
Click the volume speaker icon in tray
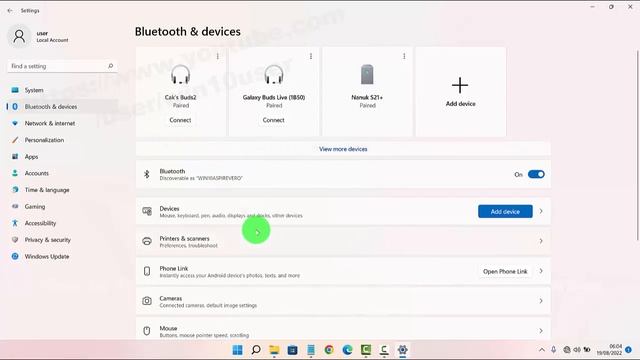pyautogui.click(x=577, y=350)
